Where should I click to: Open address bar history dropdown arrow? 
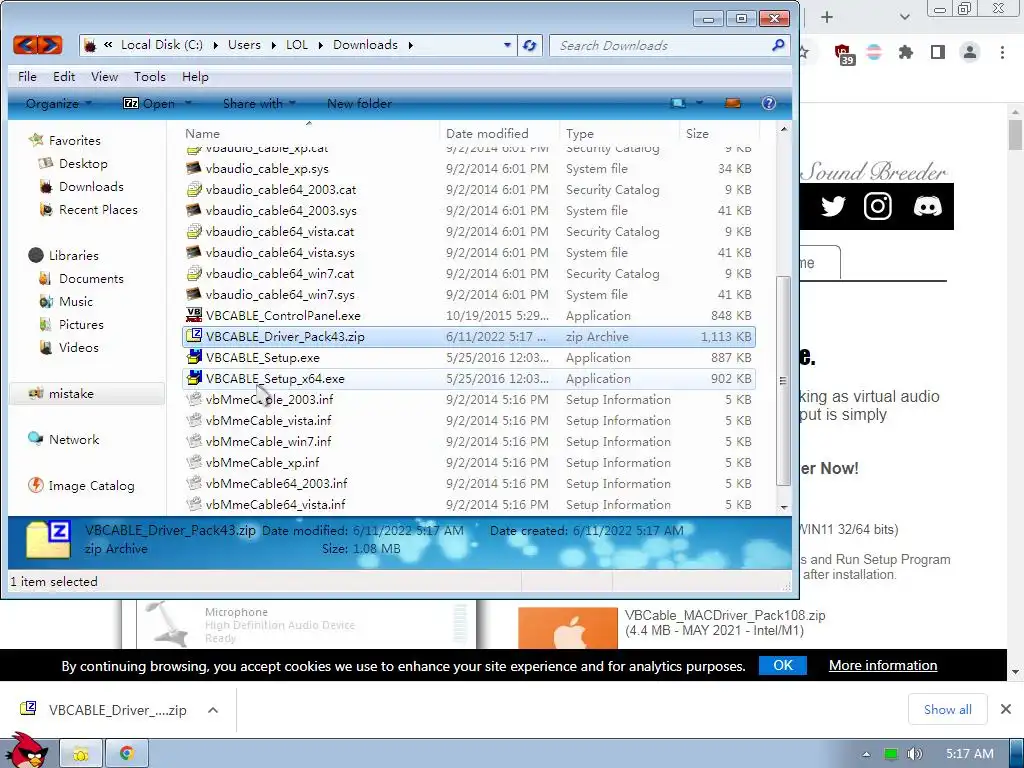[507, 45]
